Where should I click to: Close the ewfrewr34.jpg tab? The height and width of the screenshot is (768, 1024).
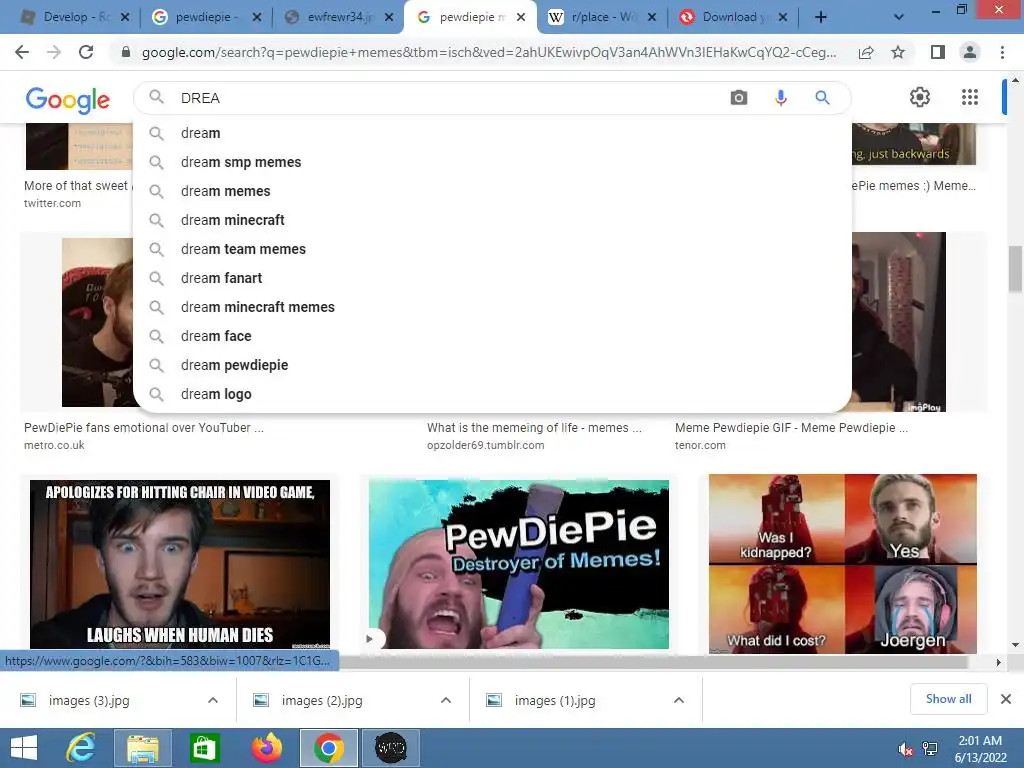[389, 18]
